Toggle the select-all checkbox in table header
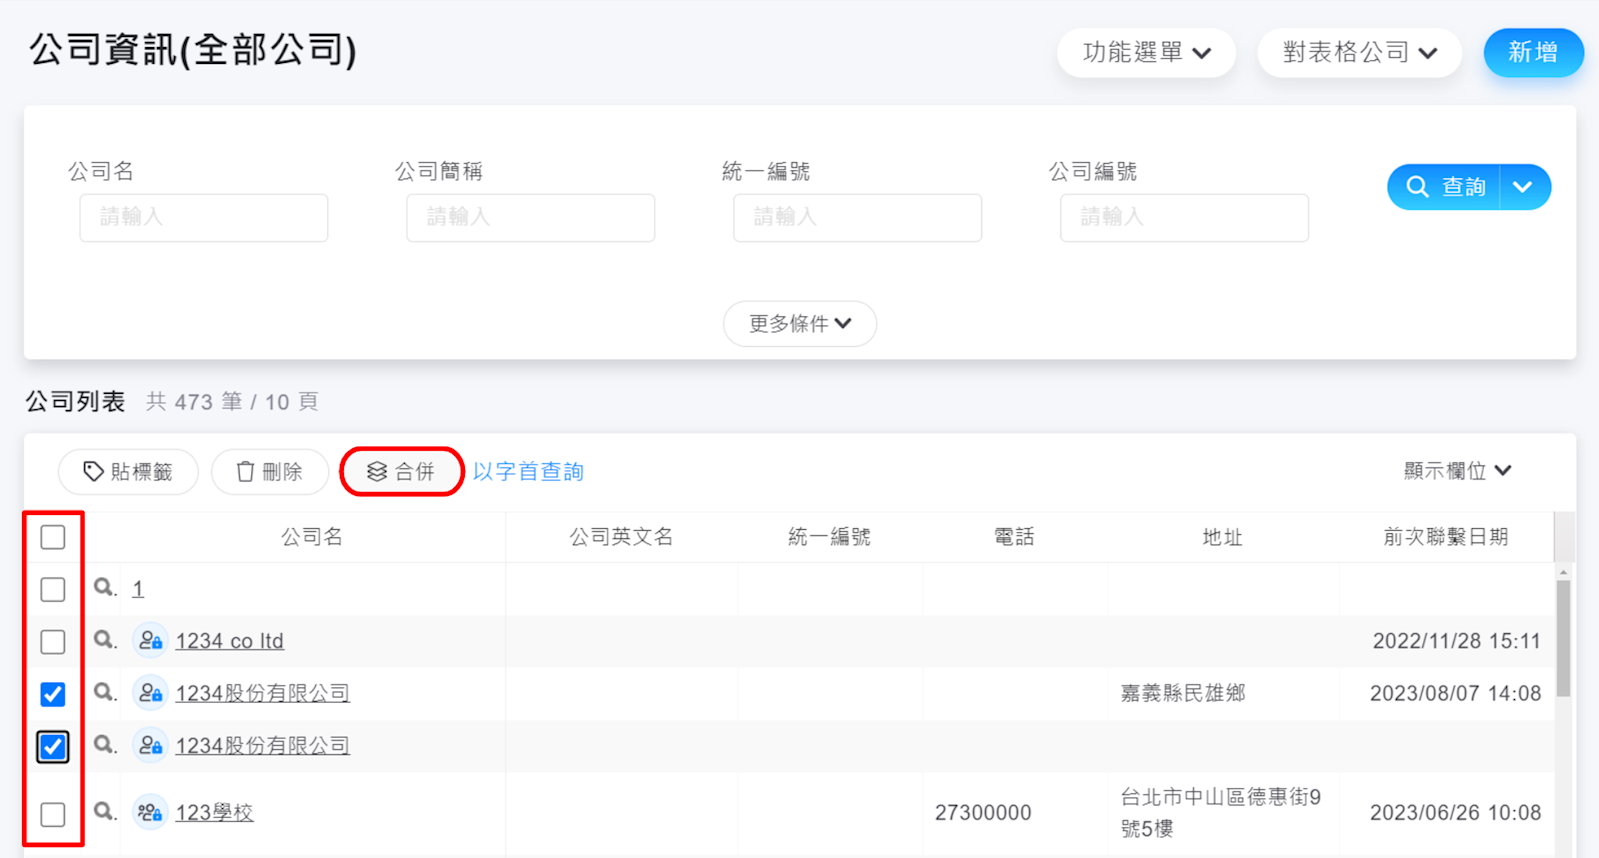 pos(53,537)
